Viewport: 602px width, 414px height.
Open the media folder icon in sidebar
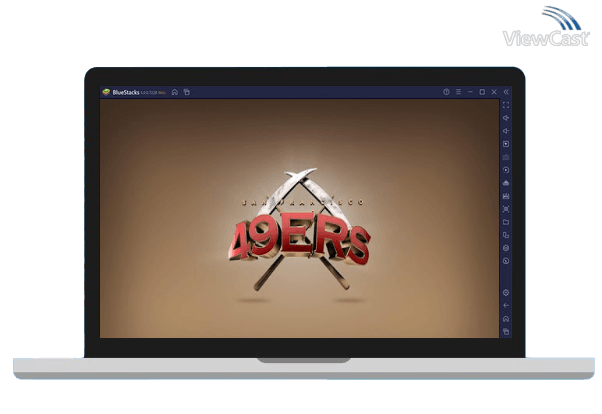(x=506, y=222)
